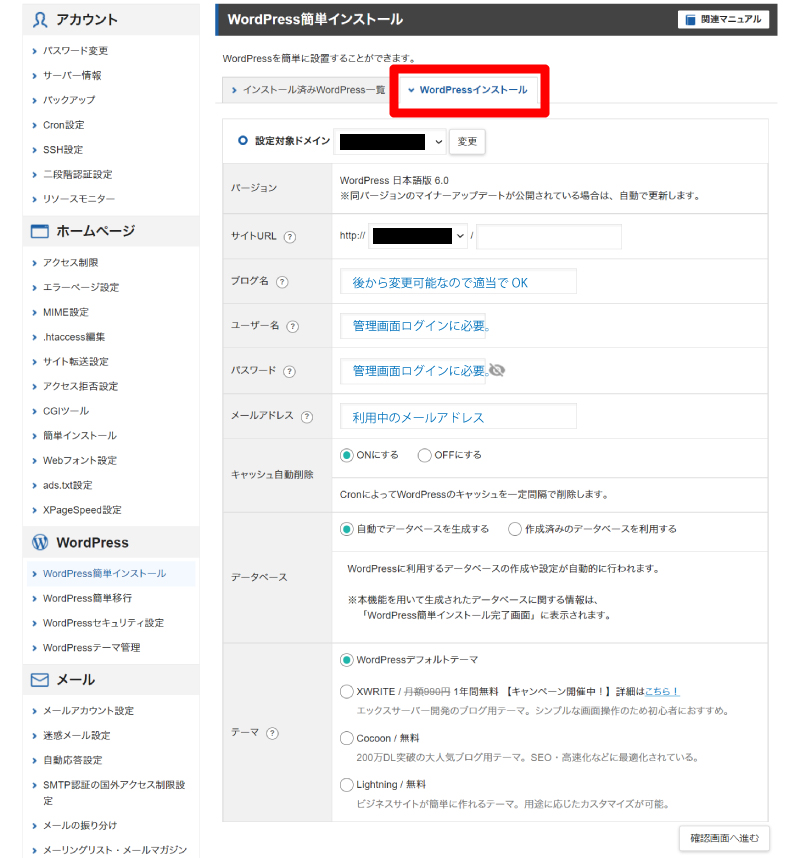Select 自動でデータベースを生成する radio

tap(346, 529)
